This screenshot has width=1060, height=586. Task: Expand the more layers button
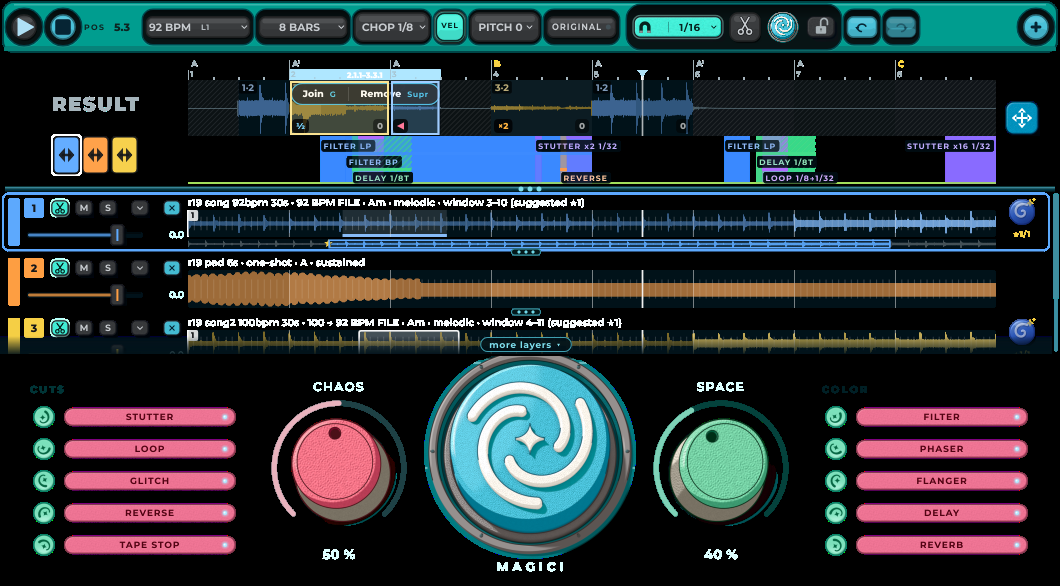tap(525, 345)
